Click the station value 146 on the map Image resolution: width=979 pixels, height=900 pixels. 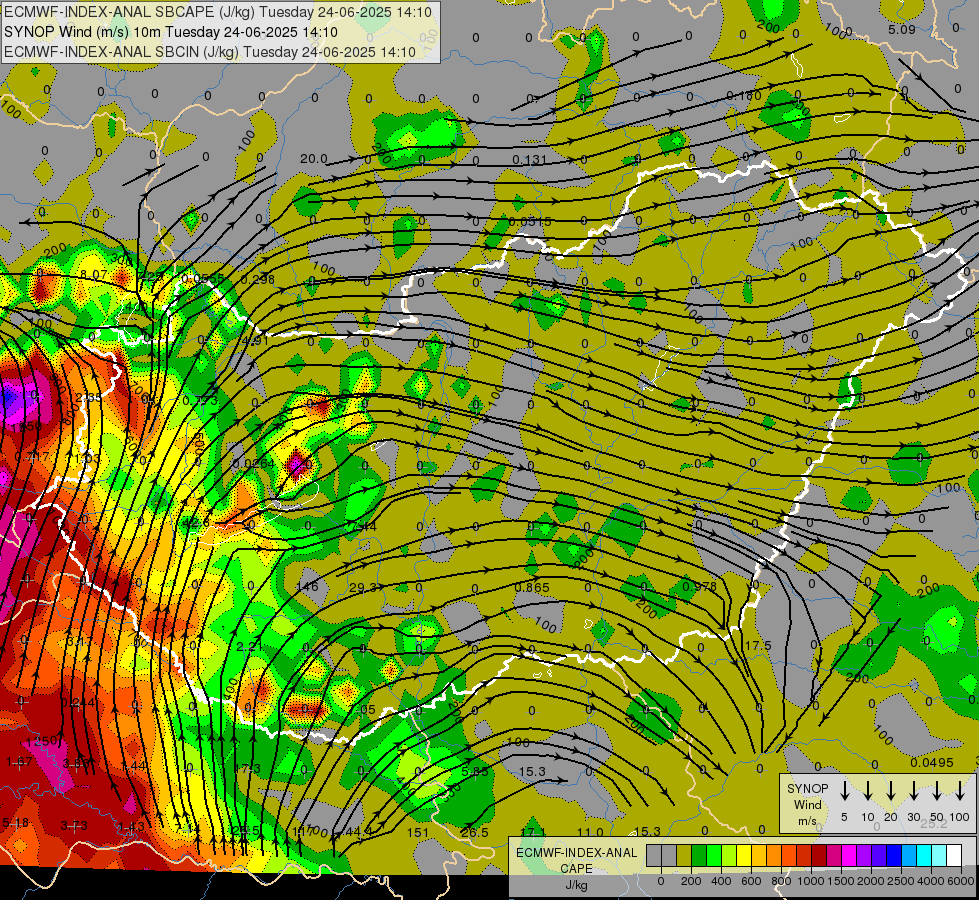[307, 586]
